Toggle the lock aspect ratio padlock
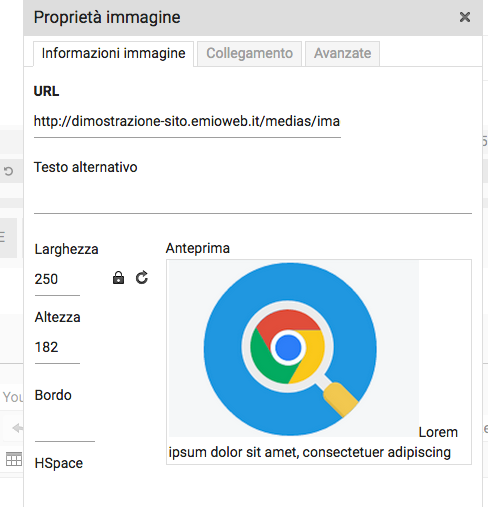 (118, 277)
